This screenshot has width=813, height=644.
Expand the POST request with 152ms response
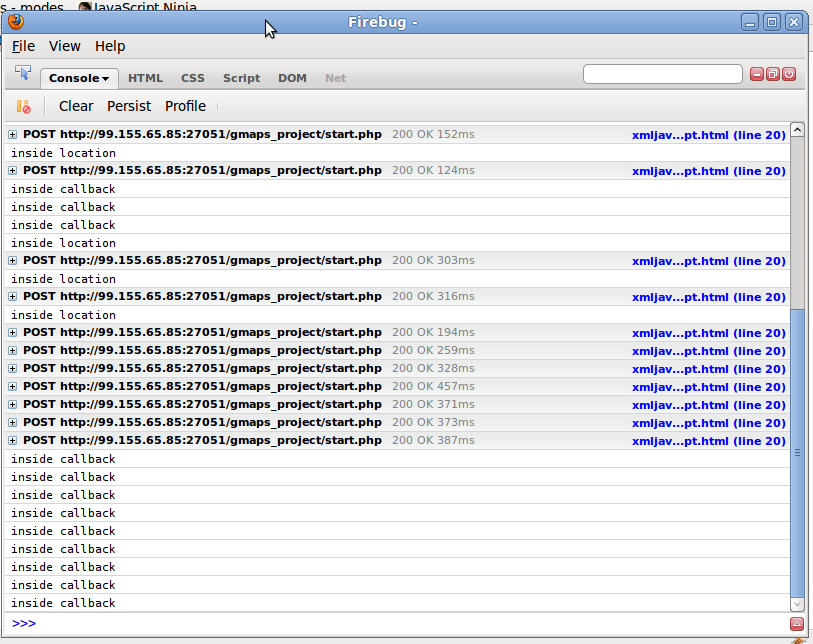point(12,135)
